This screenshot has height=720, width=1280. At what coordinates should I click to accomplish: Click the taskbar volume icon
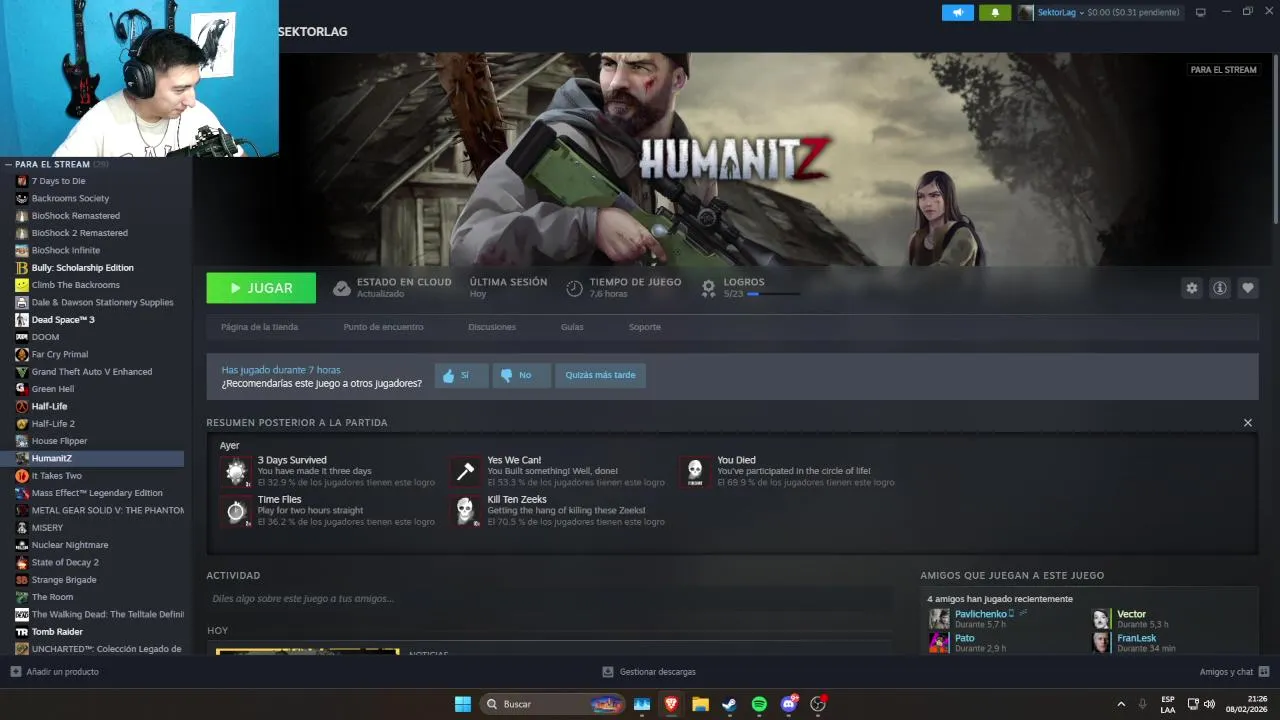[x=1209, y=704]
